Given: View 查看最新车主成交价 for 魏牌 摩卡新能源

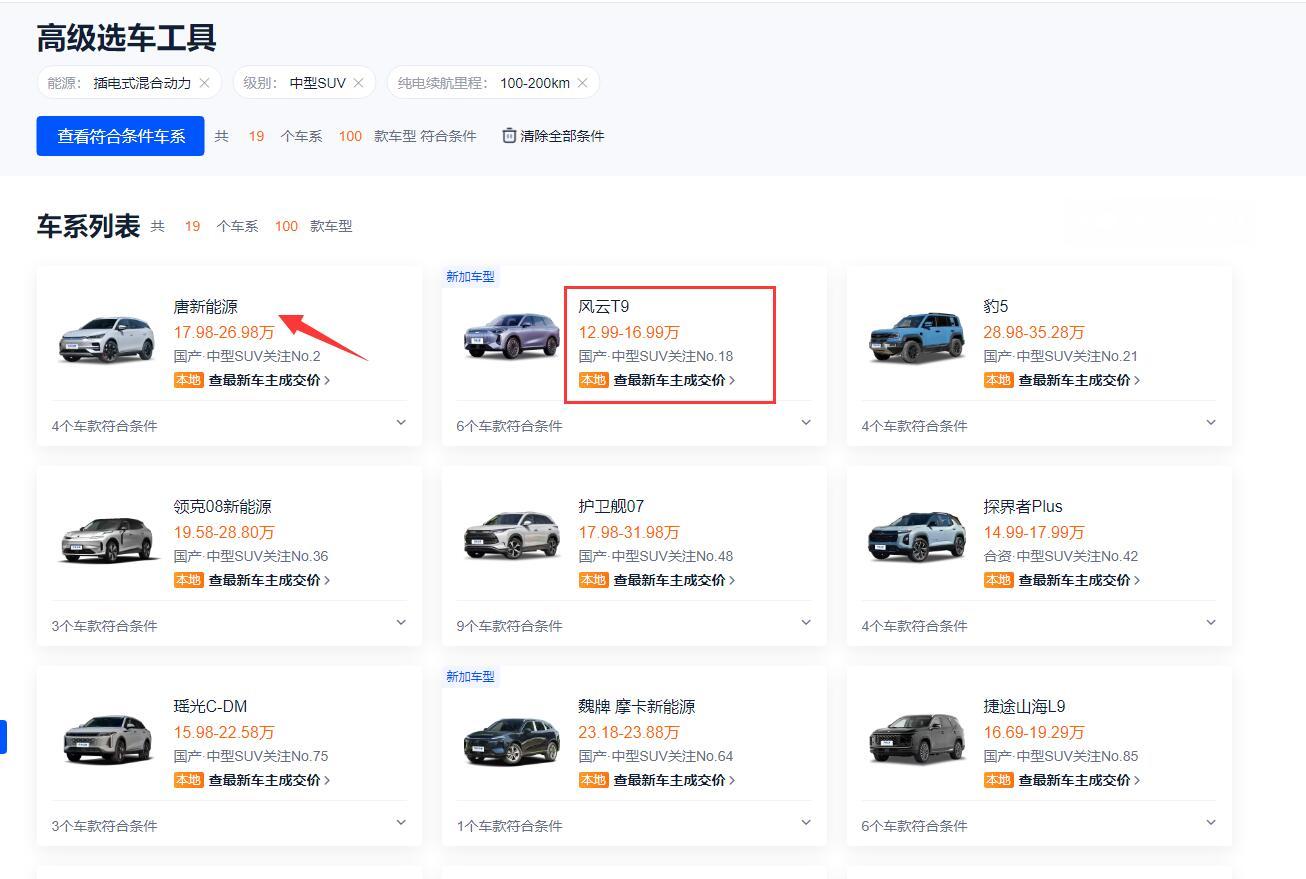Looking at the screenshot, I should [674, 780].
